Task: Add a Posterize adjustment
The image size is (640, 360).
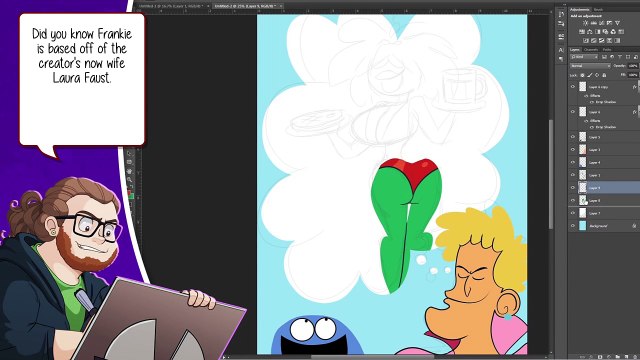Action: pyautogui.click(x=594, y=40)
